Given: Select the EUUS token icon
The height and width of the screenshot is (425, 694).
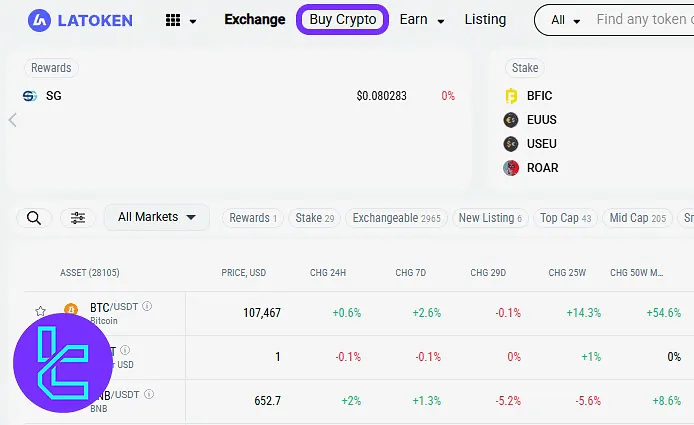Looking at the screenshot, I should (511, 120).
